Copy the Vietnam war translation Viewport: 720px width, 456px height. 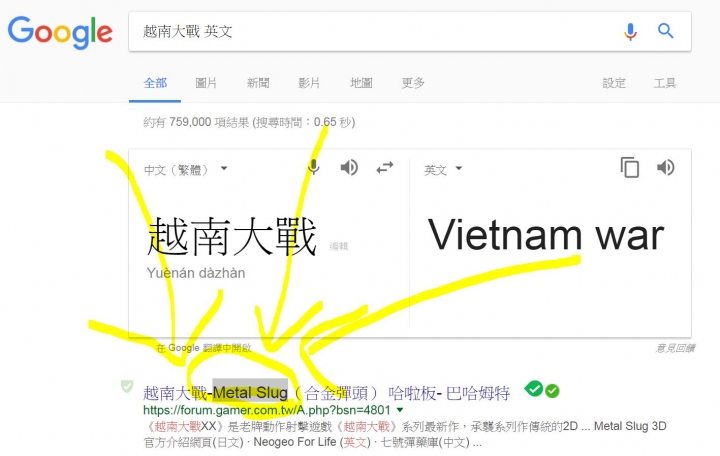pos(630,167)
